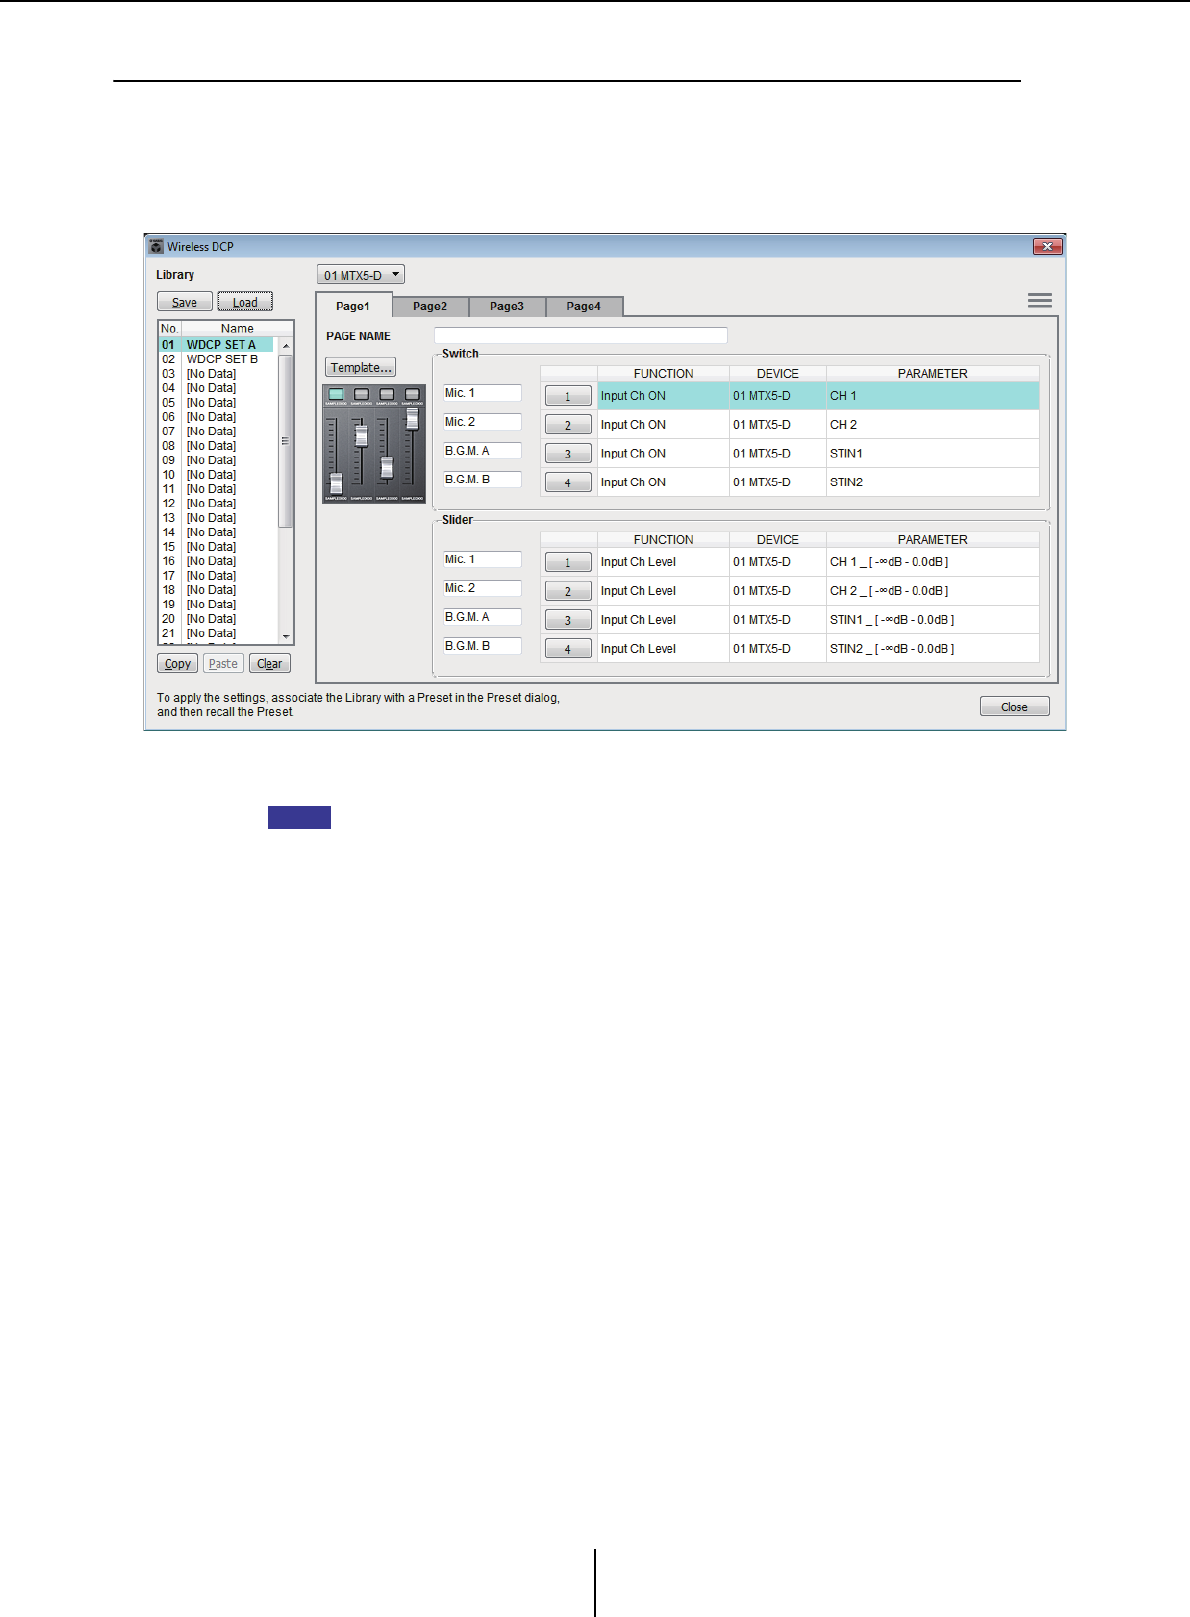
Task: Click Switch button 3 for B.G.M. A
Action: (568, 454)
